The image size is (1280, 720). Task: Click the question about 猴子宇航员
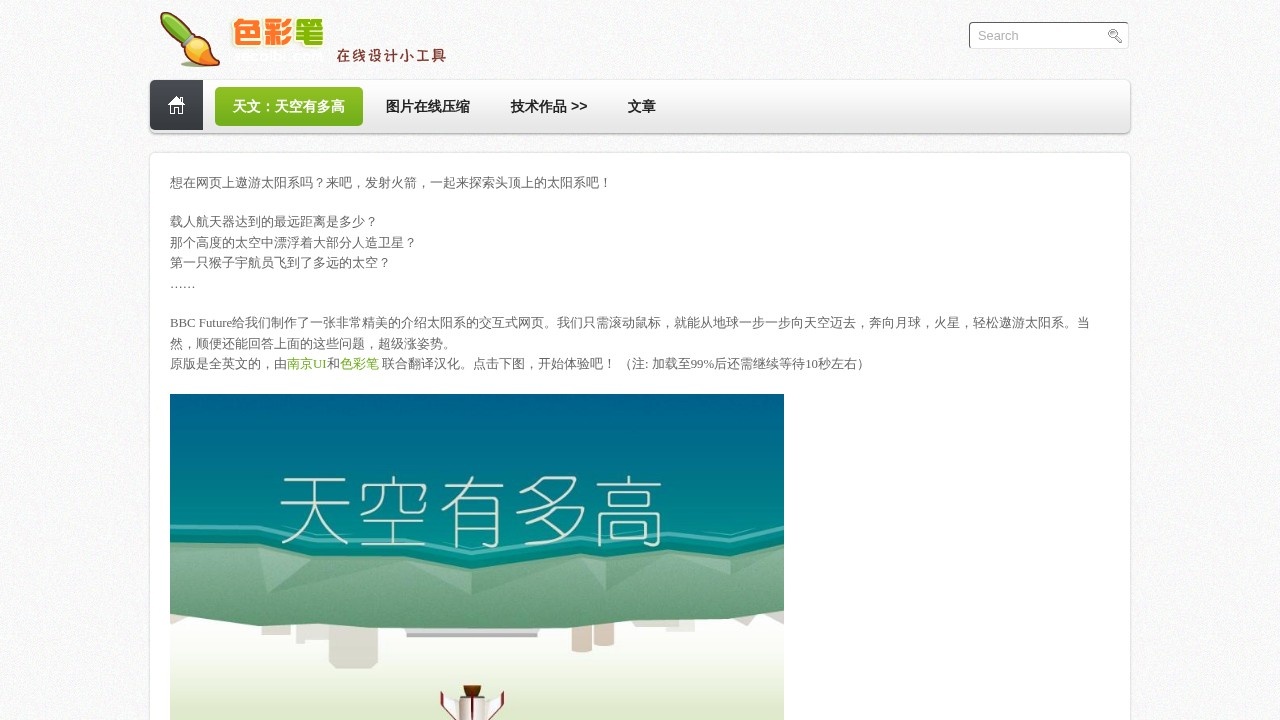pos(279,263)
